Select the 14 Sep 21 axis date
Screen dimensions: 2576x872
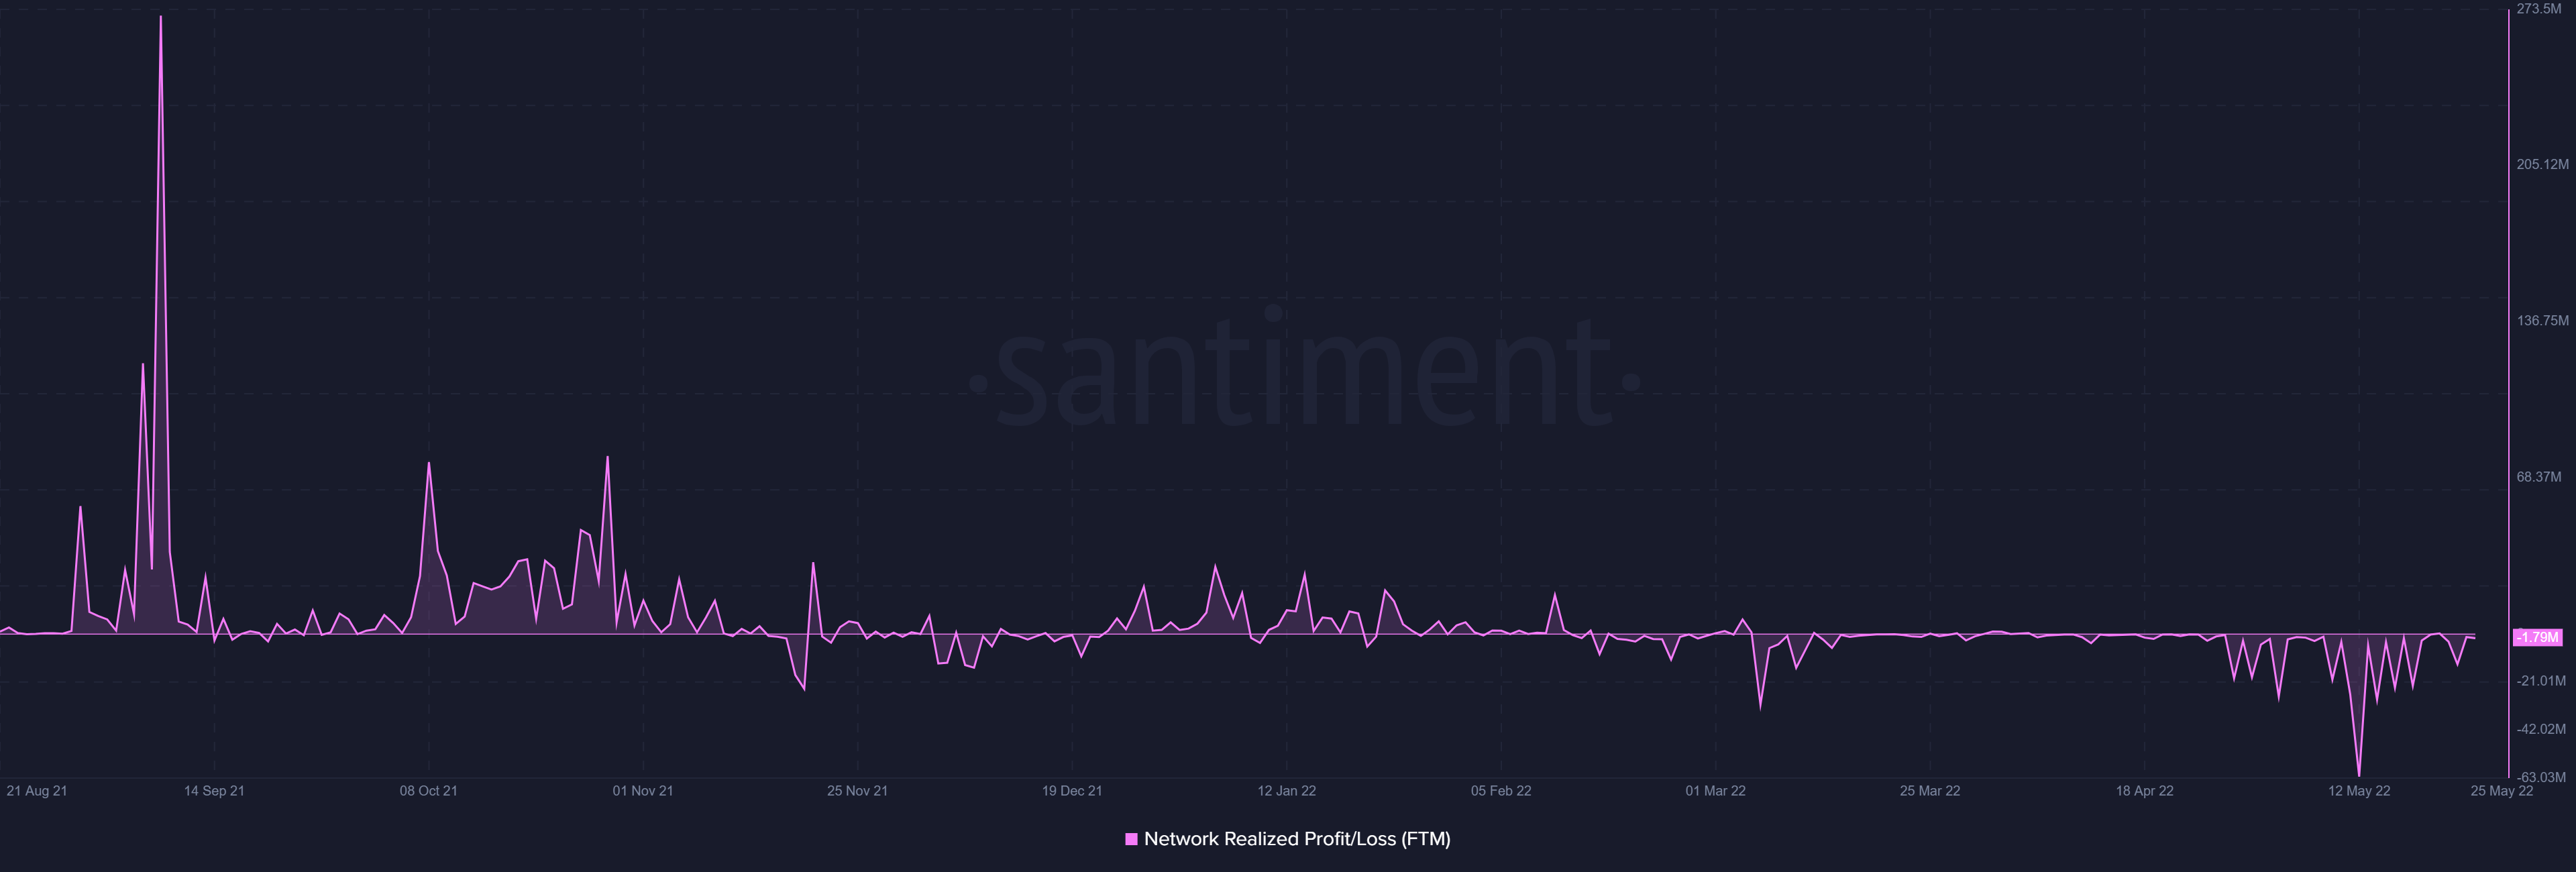pyautogui.click(x=214, y=791)
